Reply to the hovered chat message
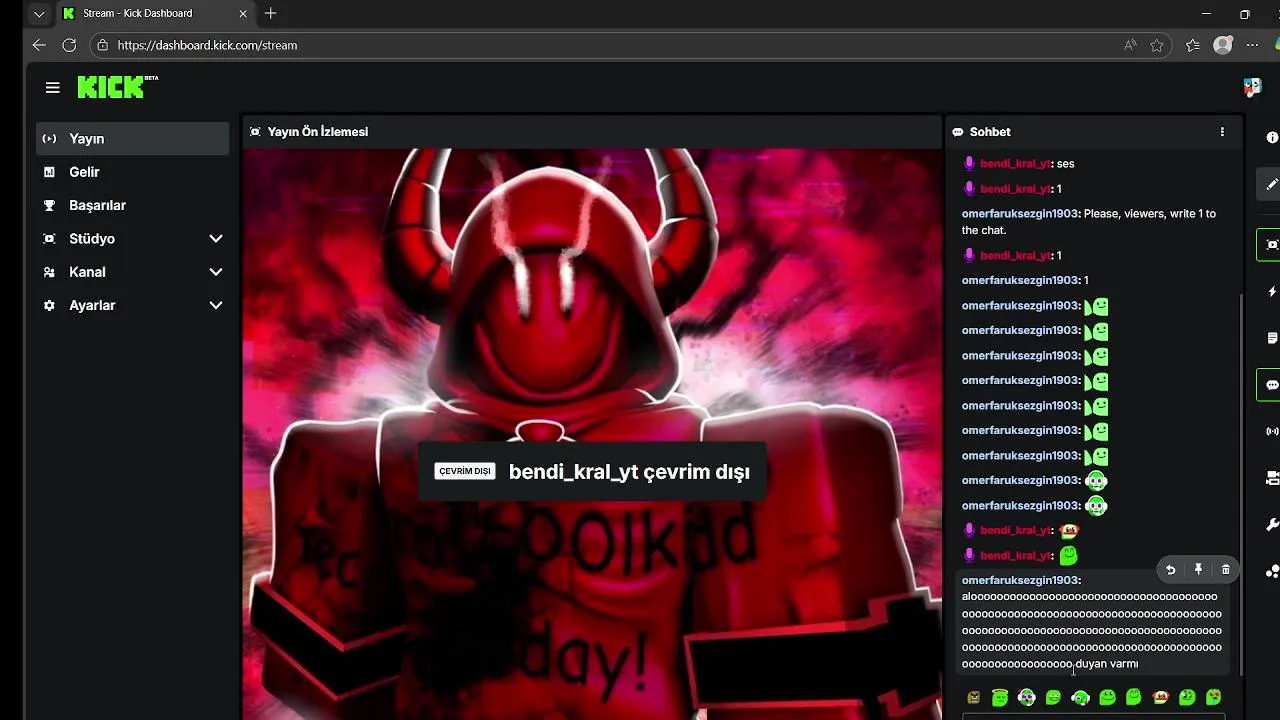The width and height of the screenshot is (1280, 720). point(1170,570)
